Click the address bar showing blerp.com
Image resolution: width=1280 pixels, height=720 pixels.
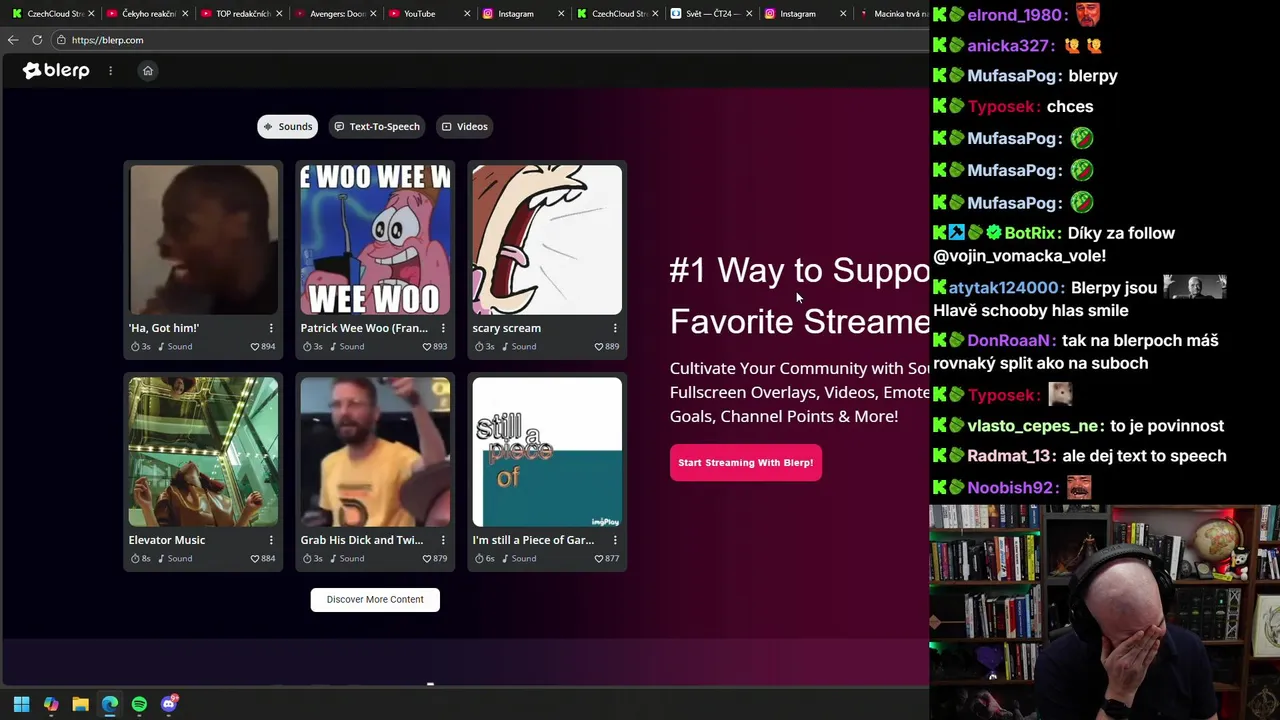(x=490, y=40)
